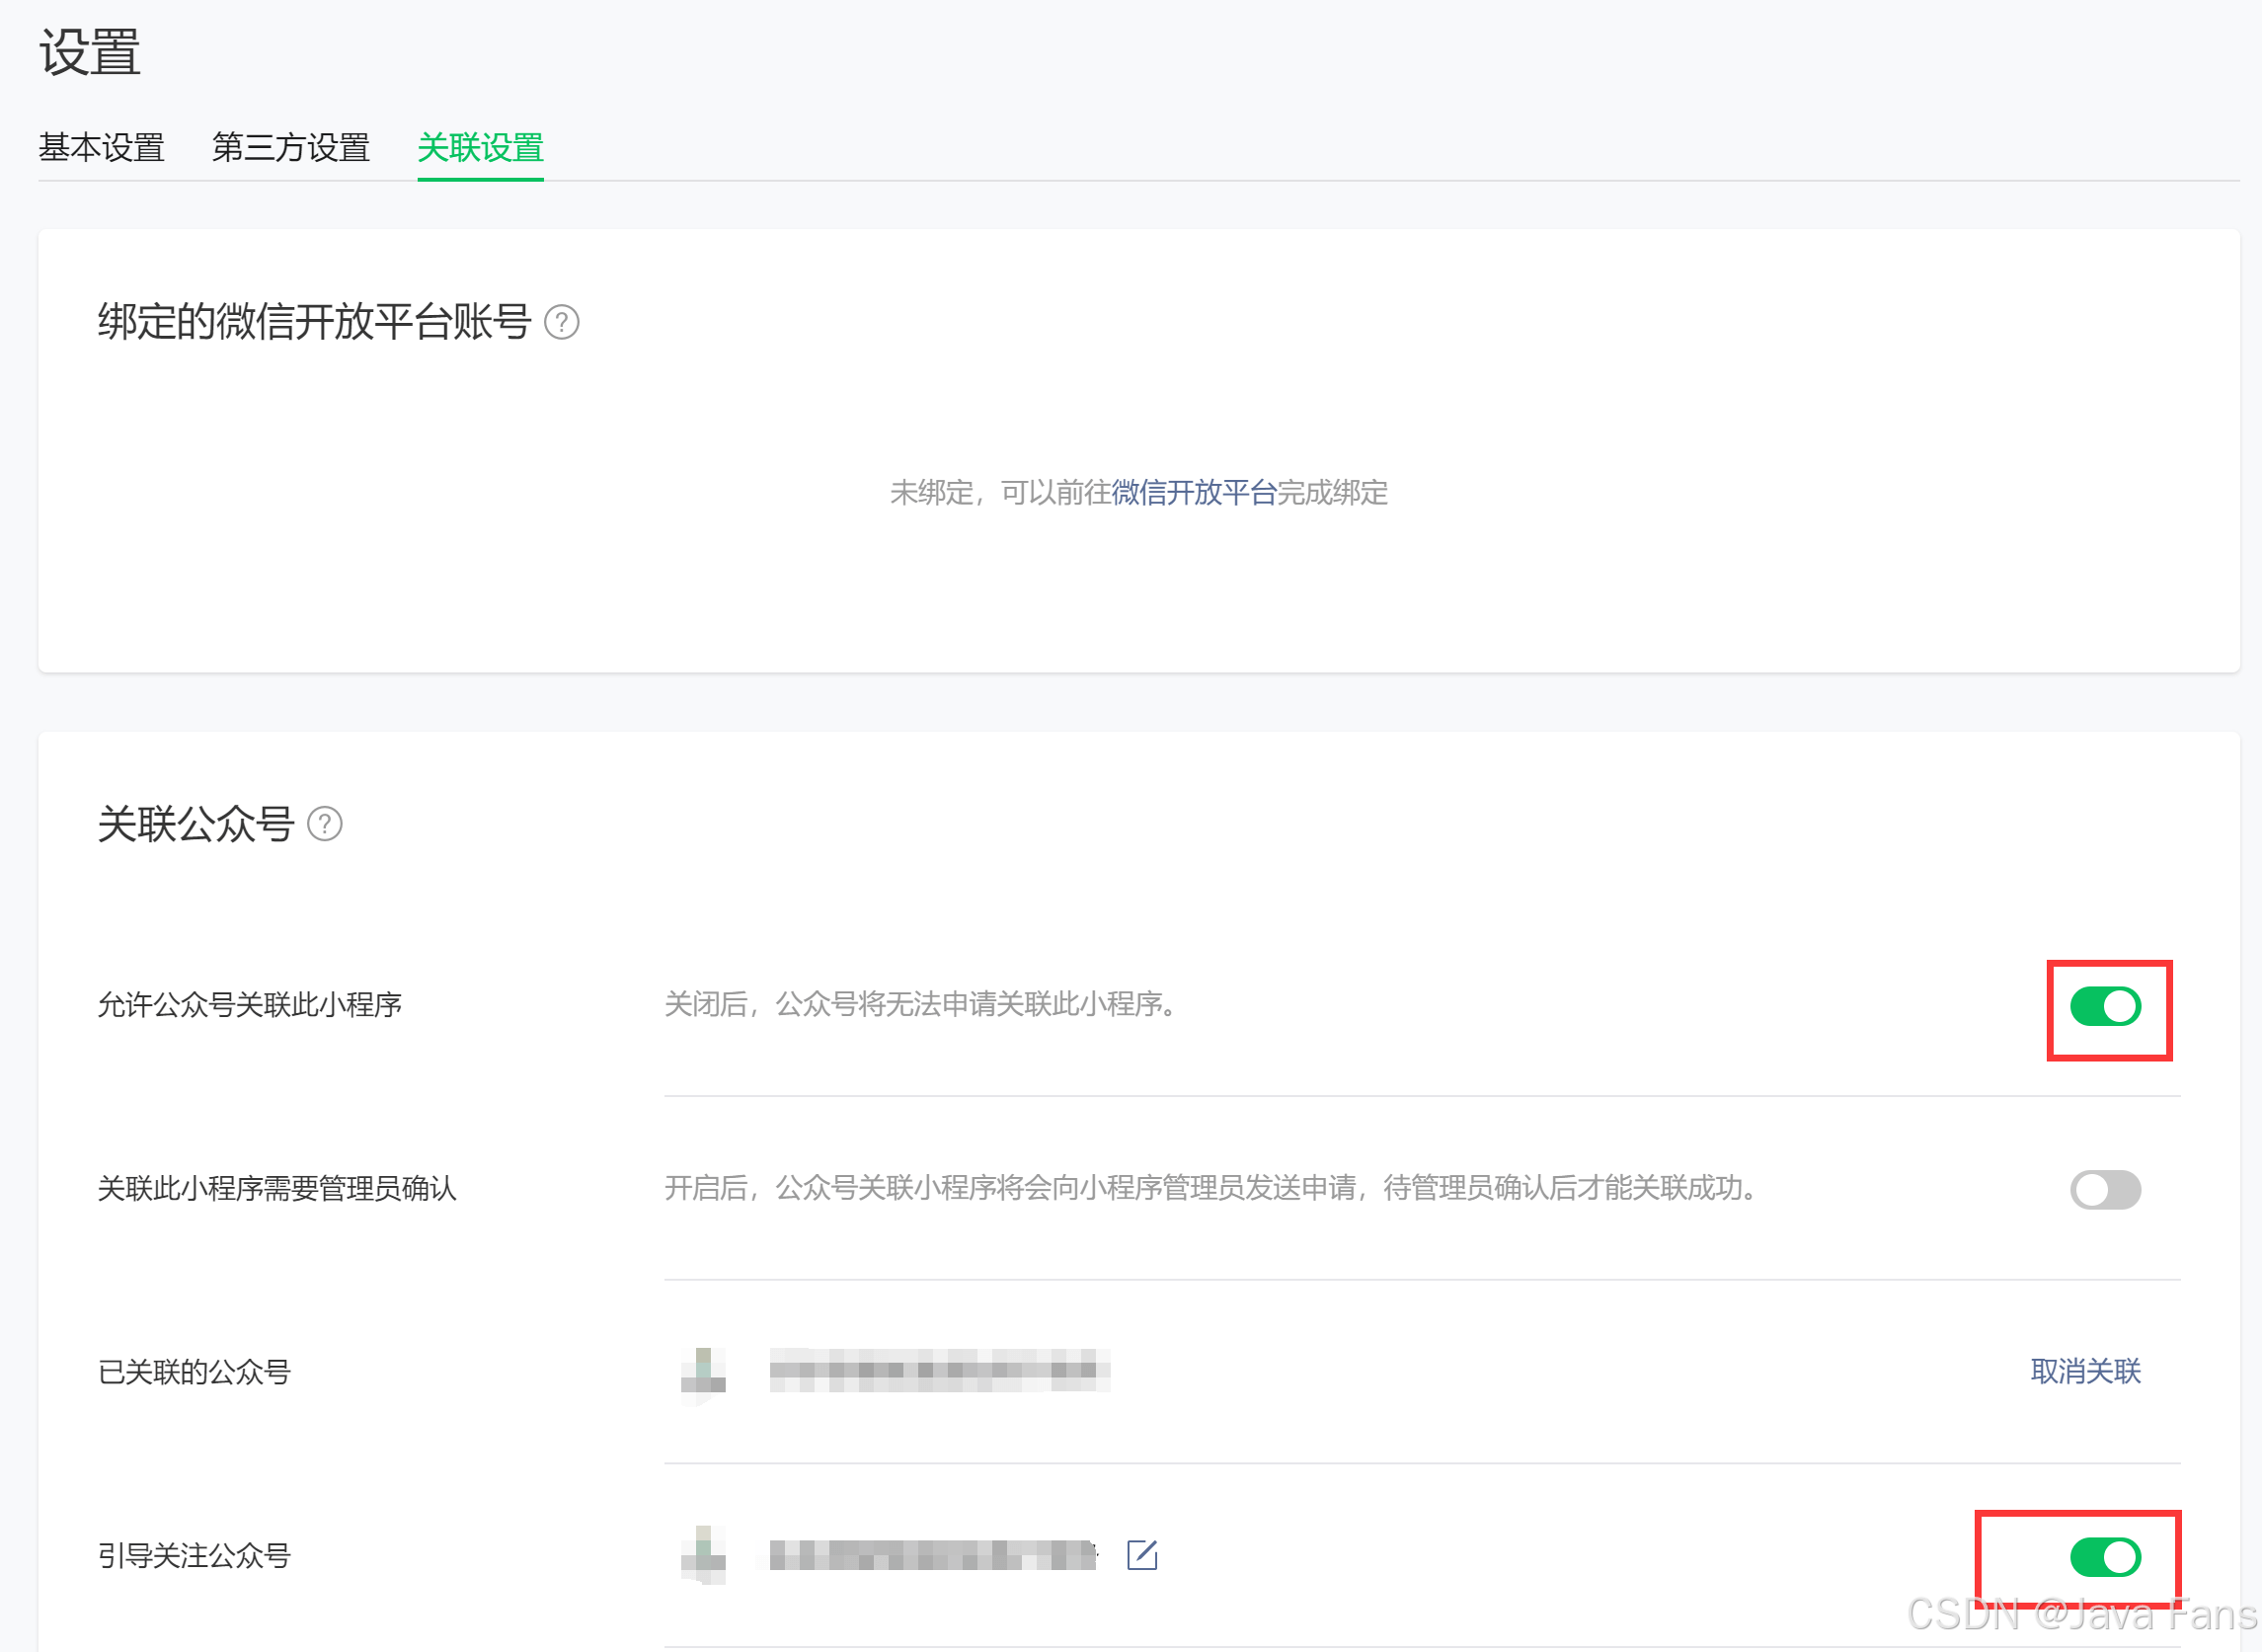Screen dimensions: 2262x1652
Task: Click help icon beside 绑定的微信开放平台账号
Action: 561,322
